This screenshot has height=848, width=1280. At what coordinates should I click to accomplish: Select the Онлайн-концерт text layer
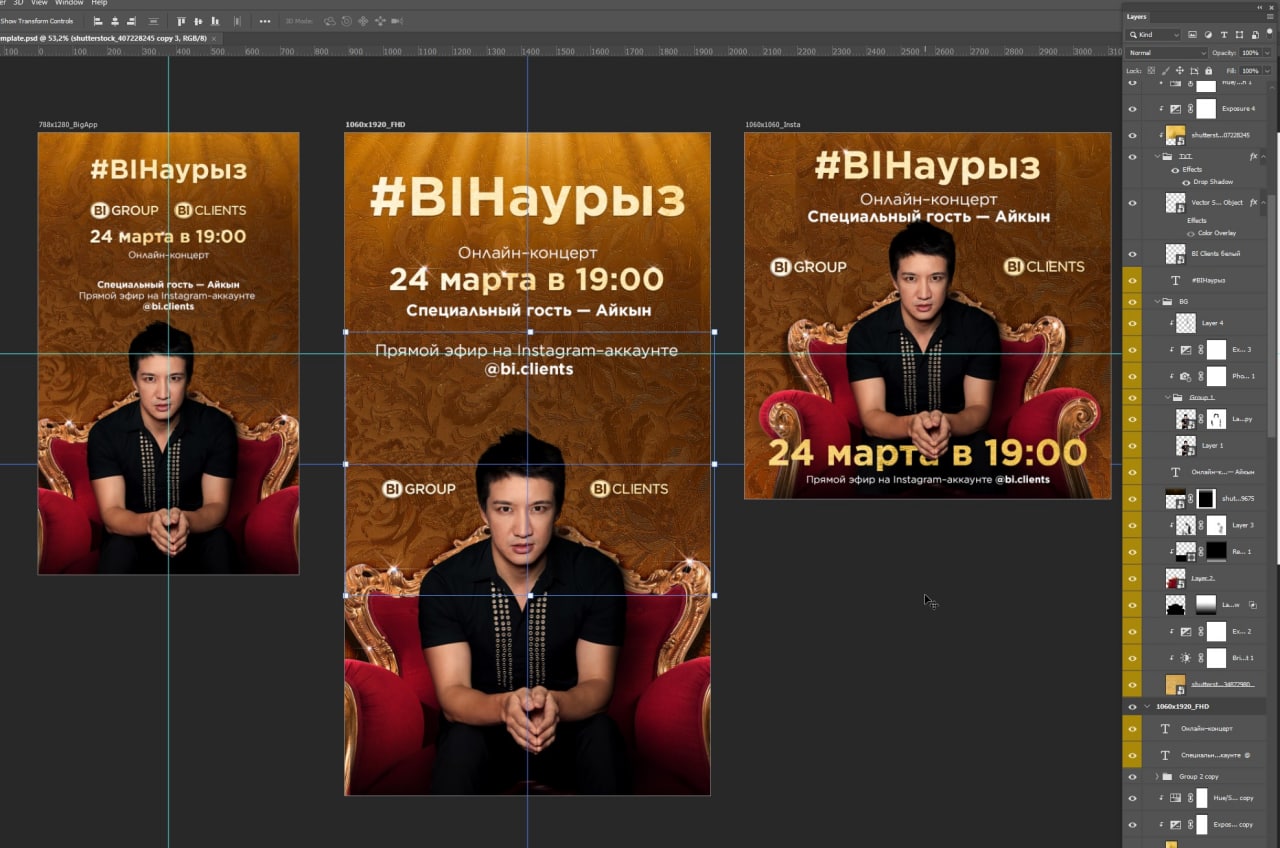tap(1207, 729)
